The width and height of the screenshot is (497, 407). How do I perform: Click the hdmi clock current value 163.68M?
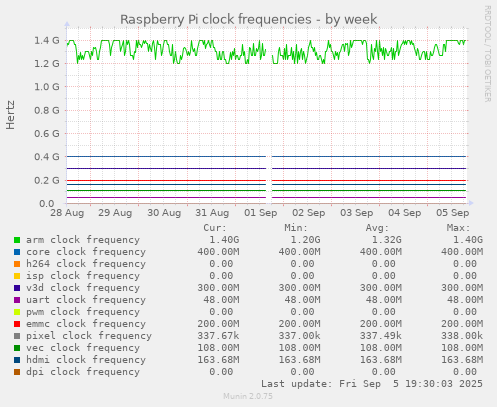pos(218,360)
